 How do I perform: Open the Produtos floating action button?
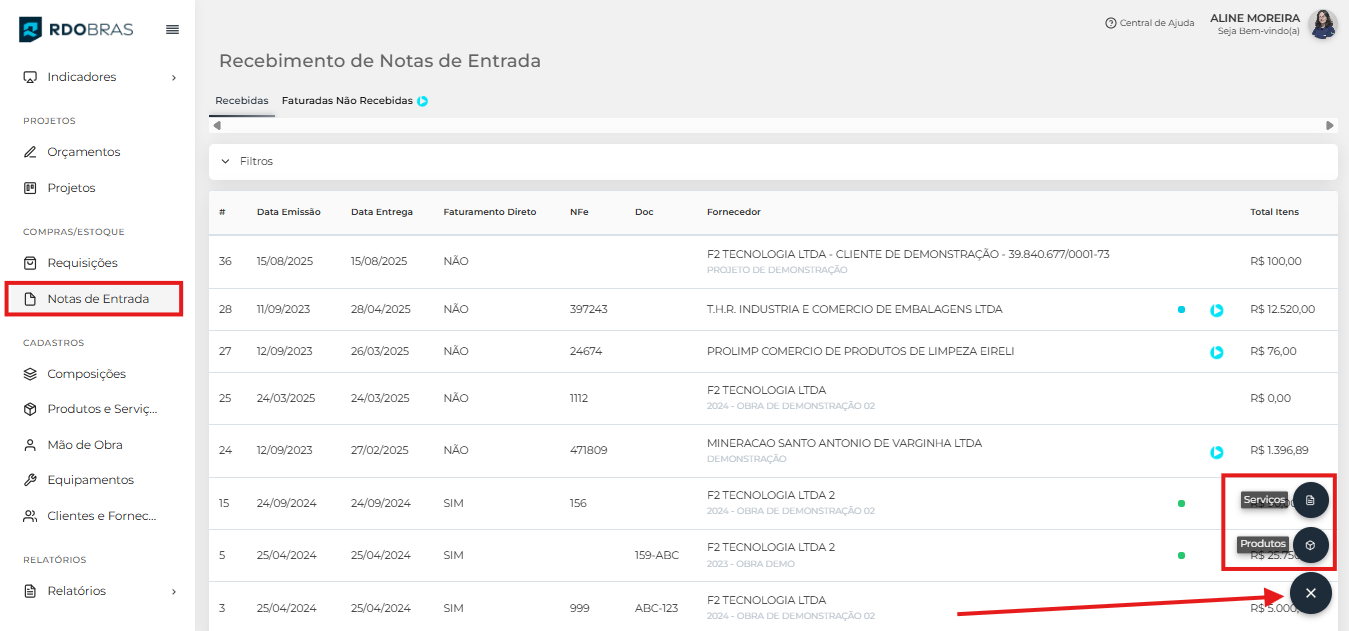tap(1310, 544)
